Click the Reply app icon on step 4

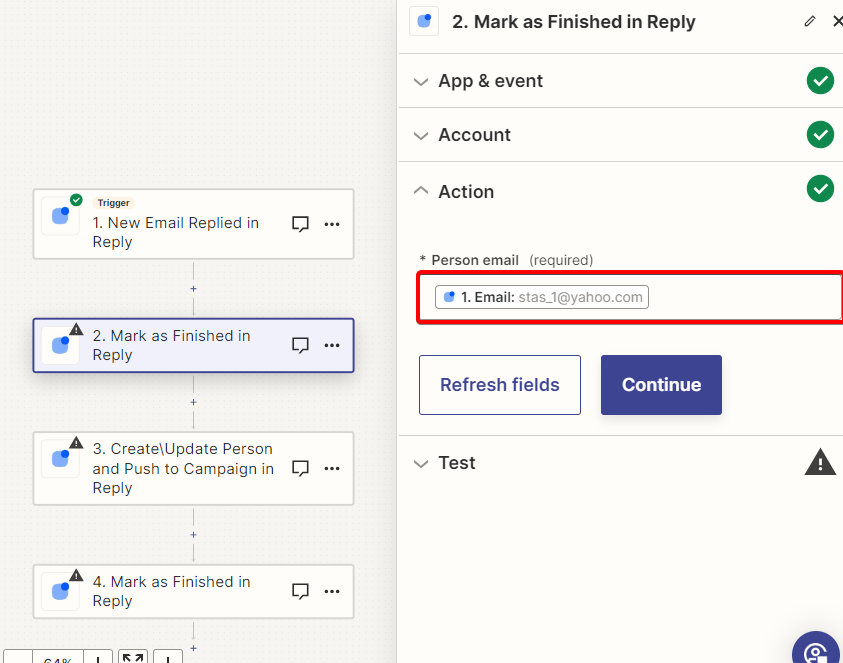(x=60, y=591)
